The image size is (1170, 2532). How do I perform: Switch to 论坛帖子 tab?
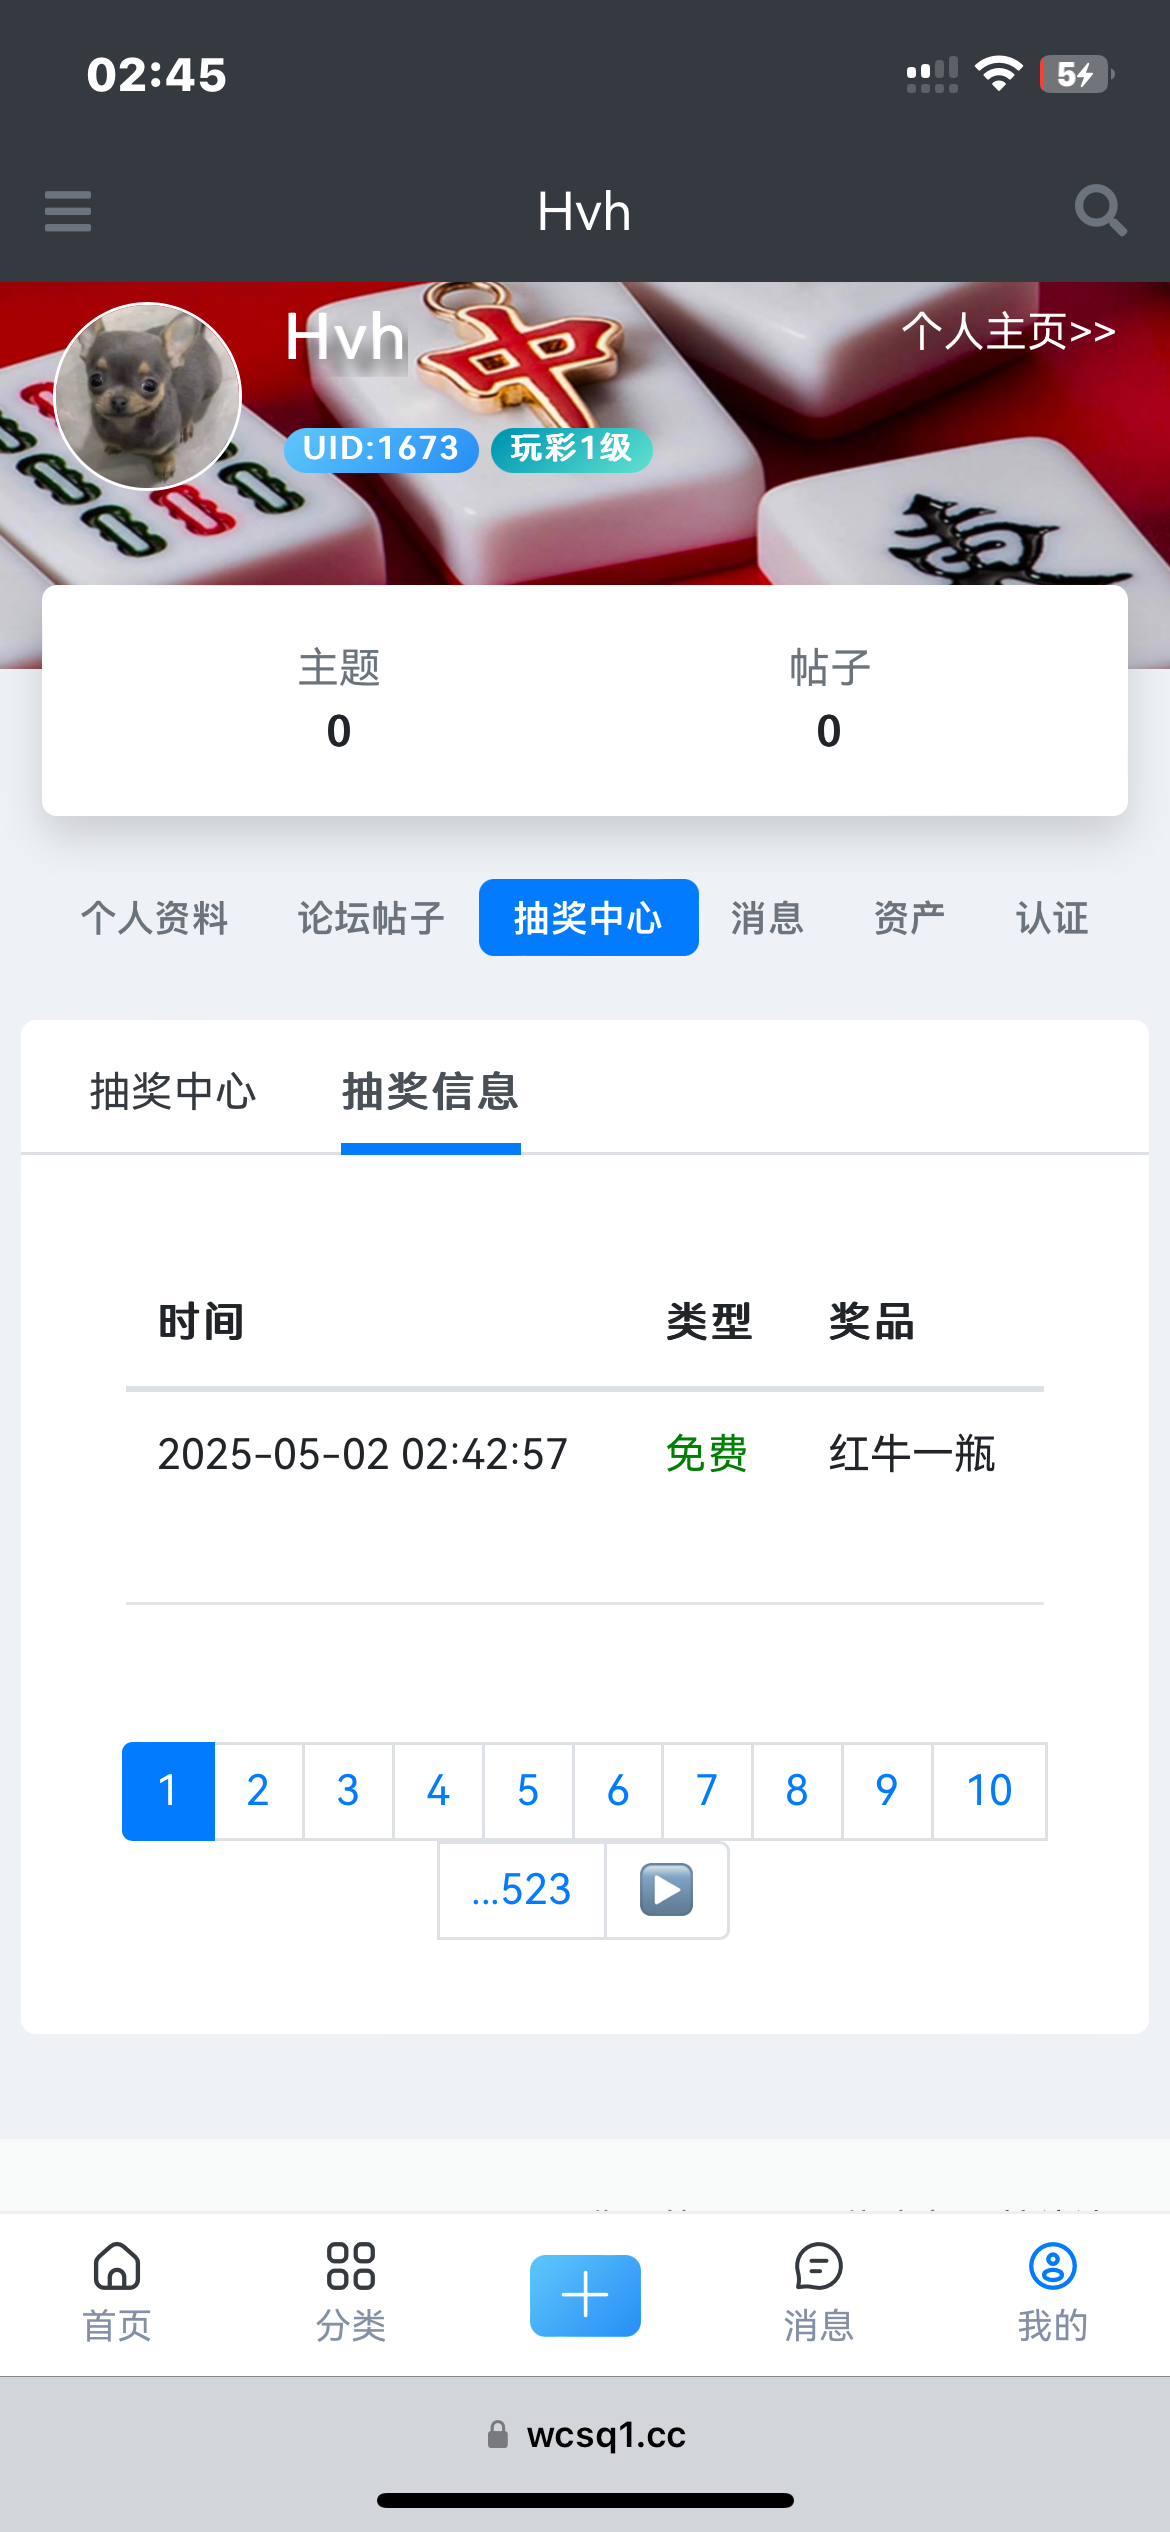coord(371,918)
